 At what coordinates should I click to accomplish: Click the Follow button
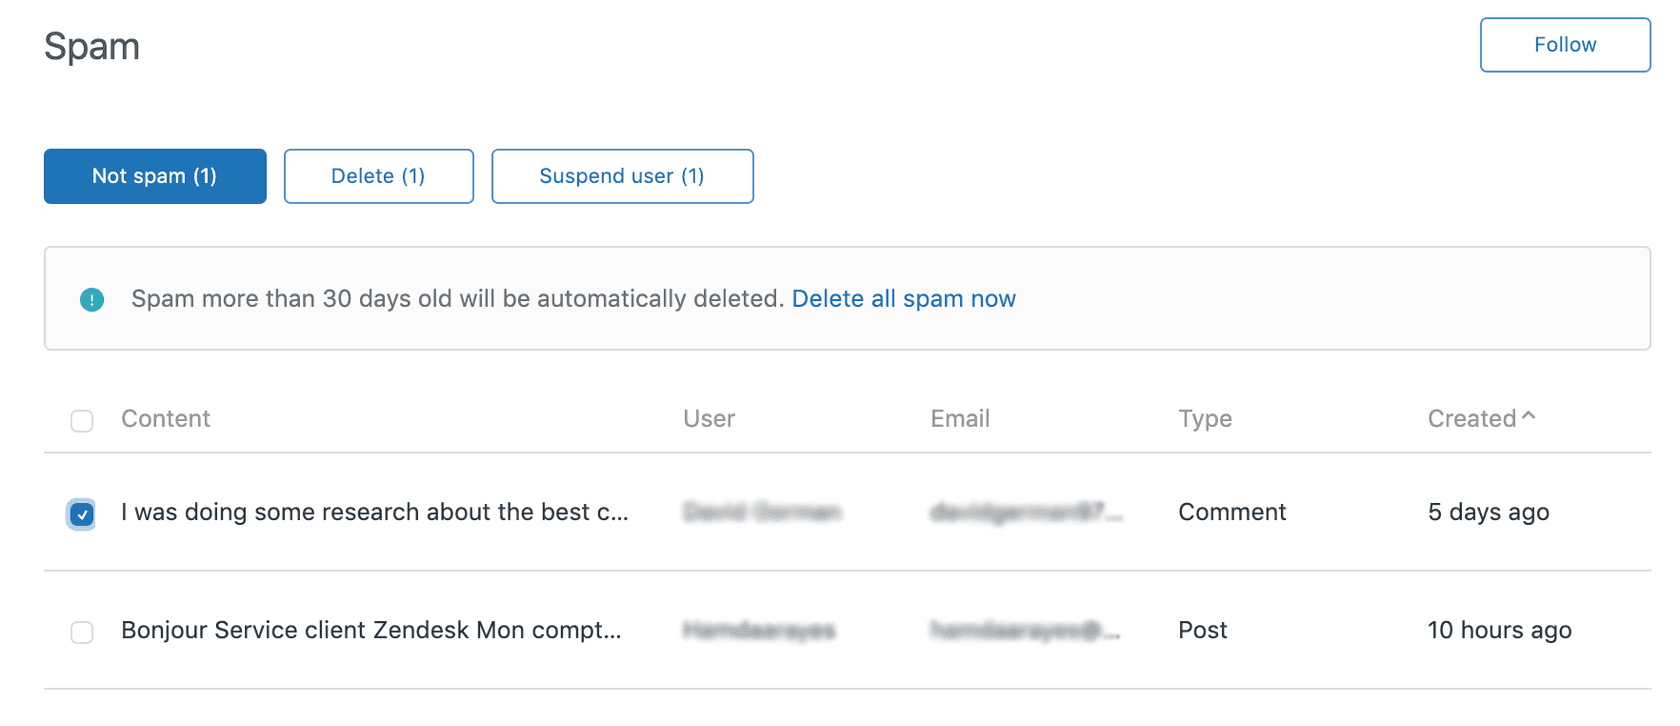(x=1564, y=44)
